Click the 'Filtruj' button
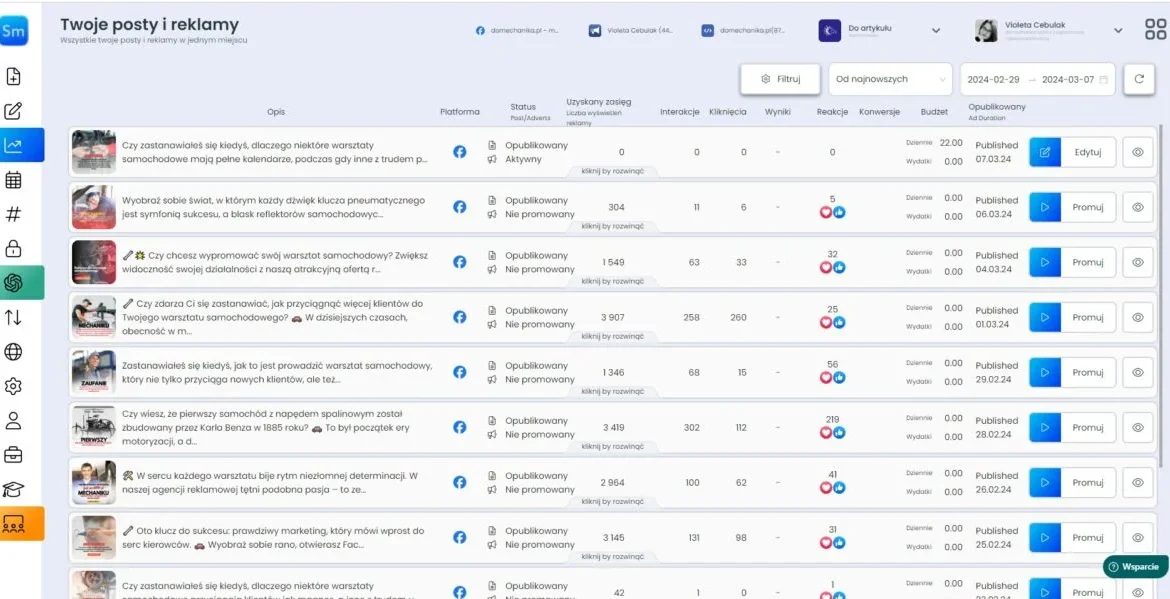The height and width of the screenshot is (599, 1170). 780,79
